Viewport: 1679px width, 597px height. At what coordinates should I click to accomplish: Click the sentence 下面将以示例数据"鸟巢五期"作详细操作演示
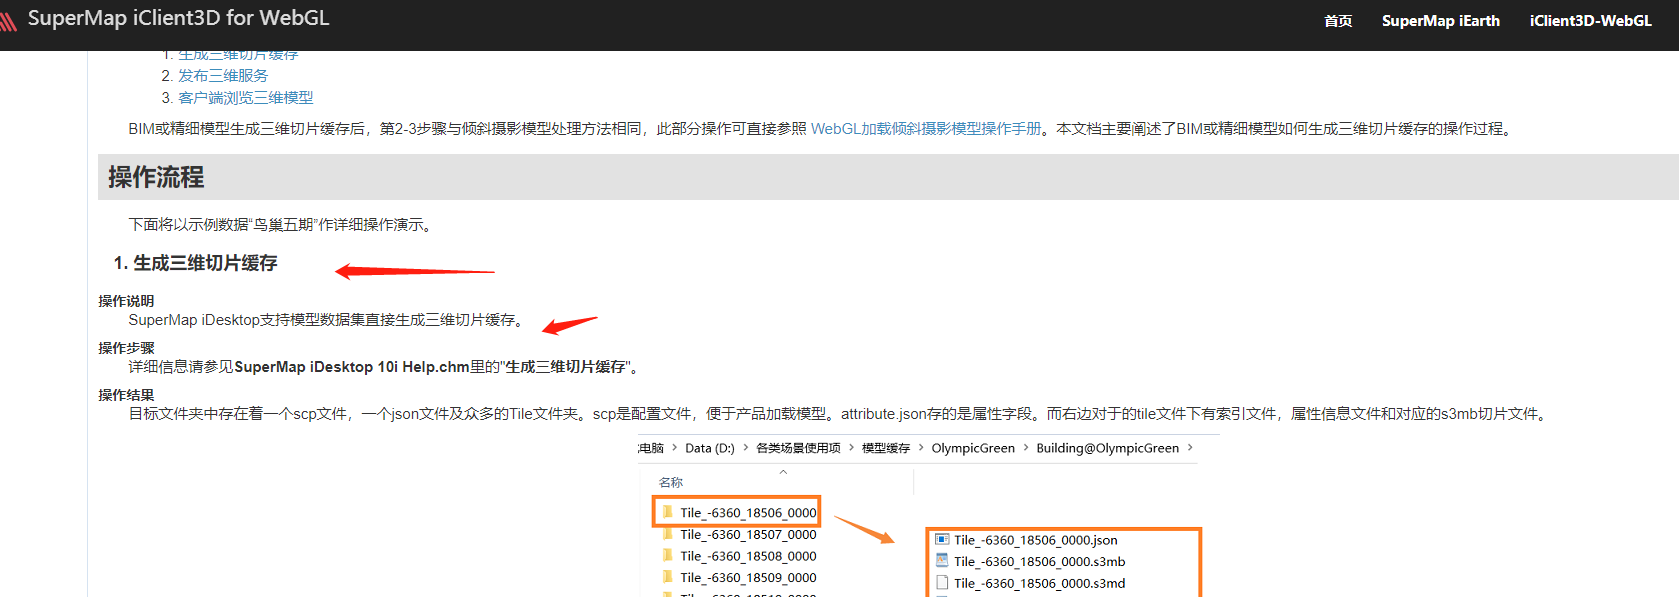tap(282, 225)
